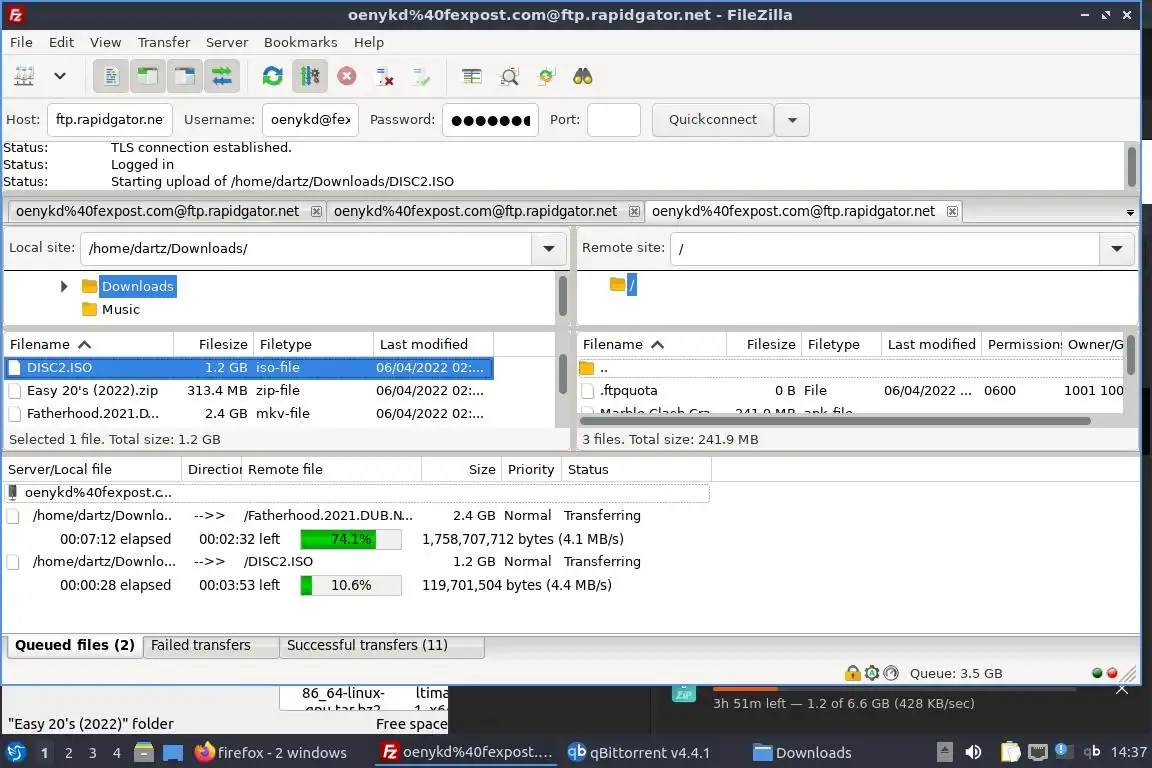1152x768 pixels.
Task: Select the remote root folder in tree
Action: coord(631,285)
